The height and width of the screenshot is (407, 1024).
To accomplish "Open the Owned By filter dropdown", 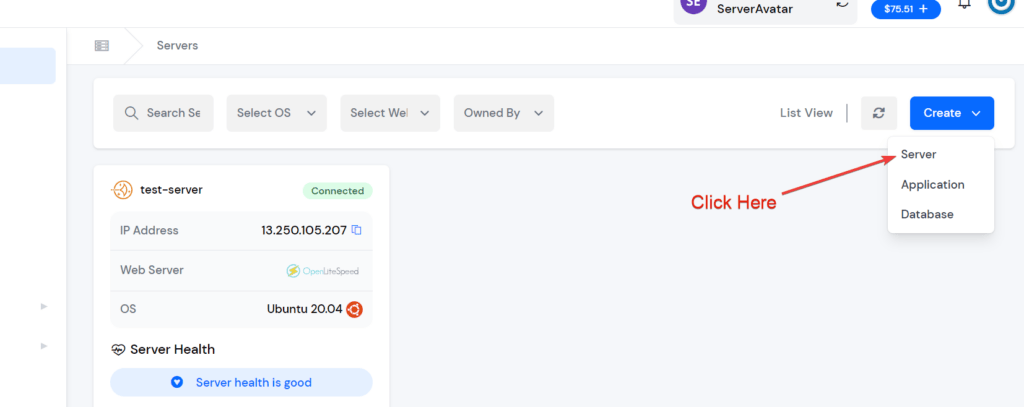I will 504,113.
